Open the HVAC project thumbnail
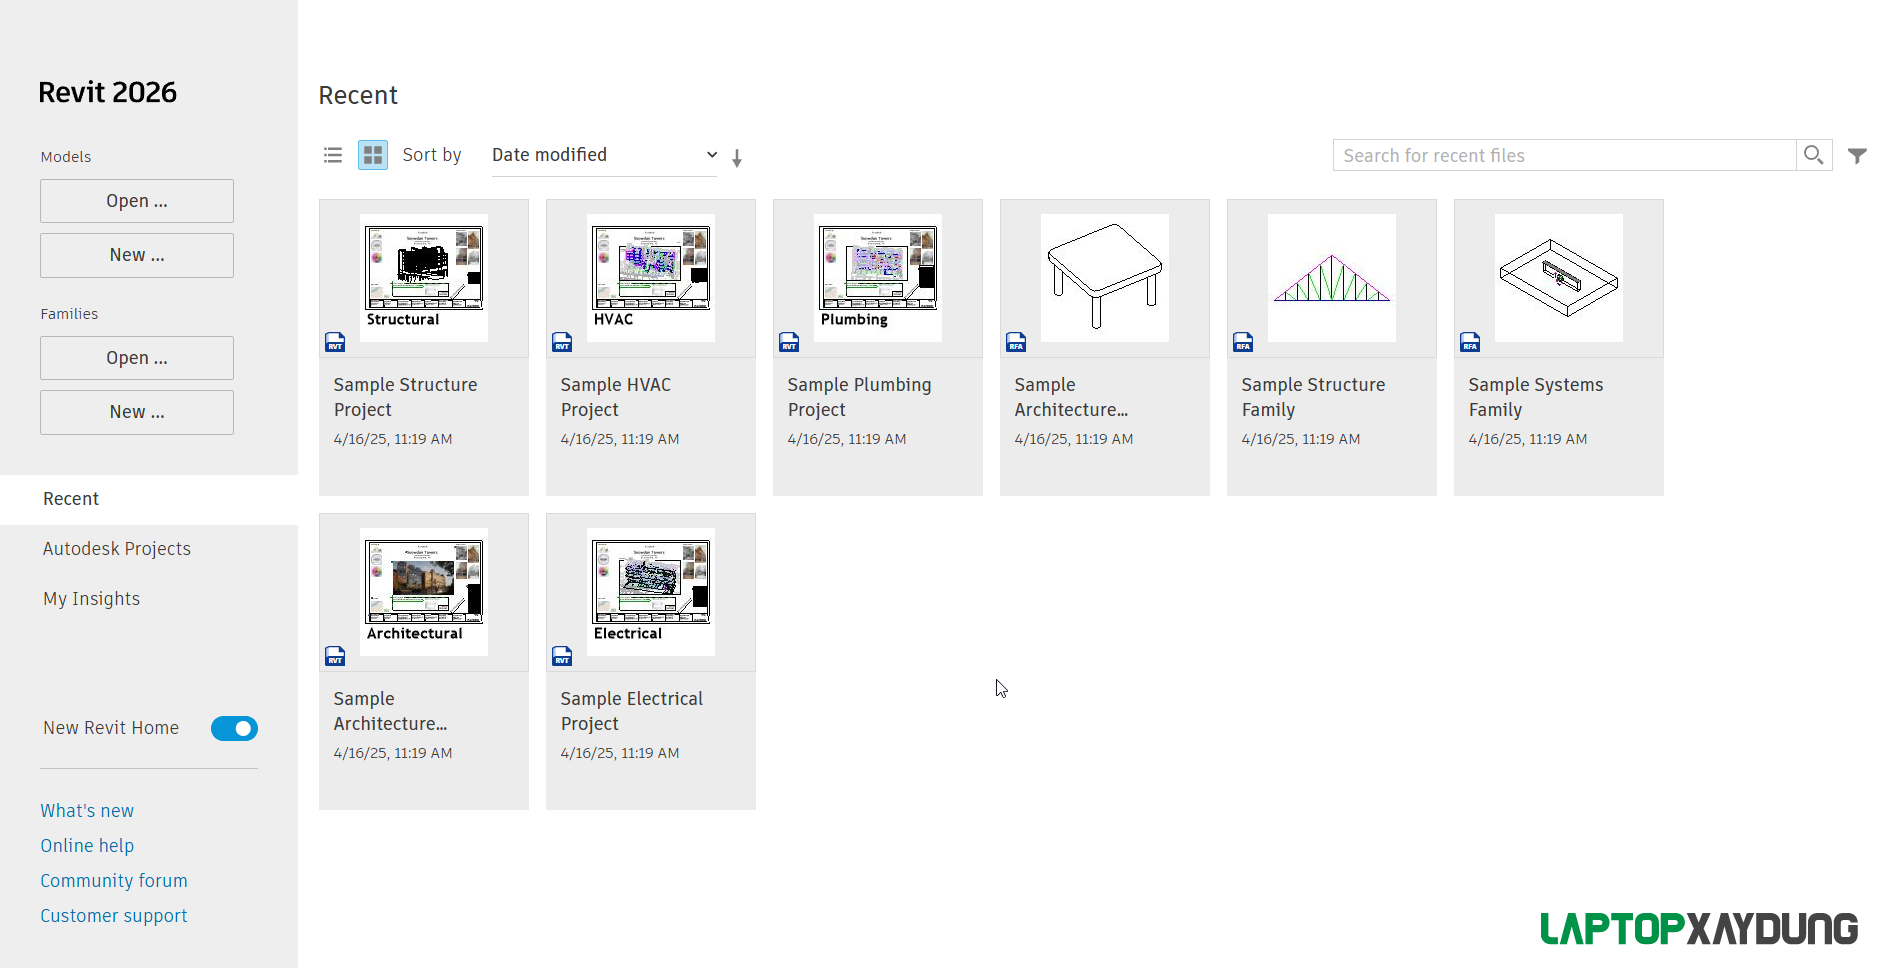 pyautogui.click(x=651, y=278)
